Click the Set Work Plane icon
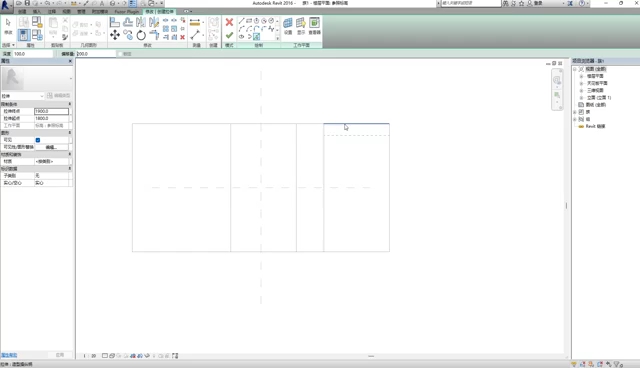 point(288,25)
